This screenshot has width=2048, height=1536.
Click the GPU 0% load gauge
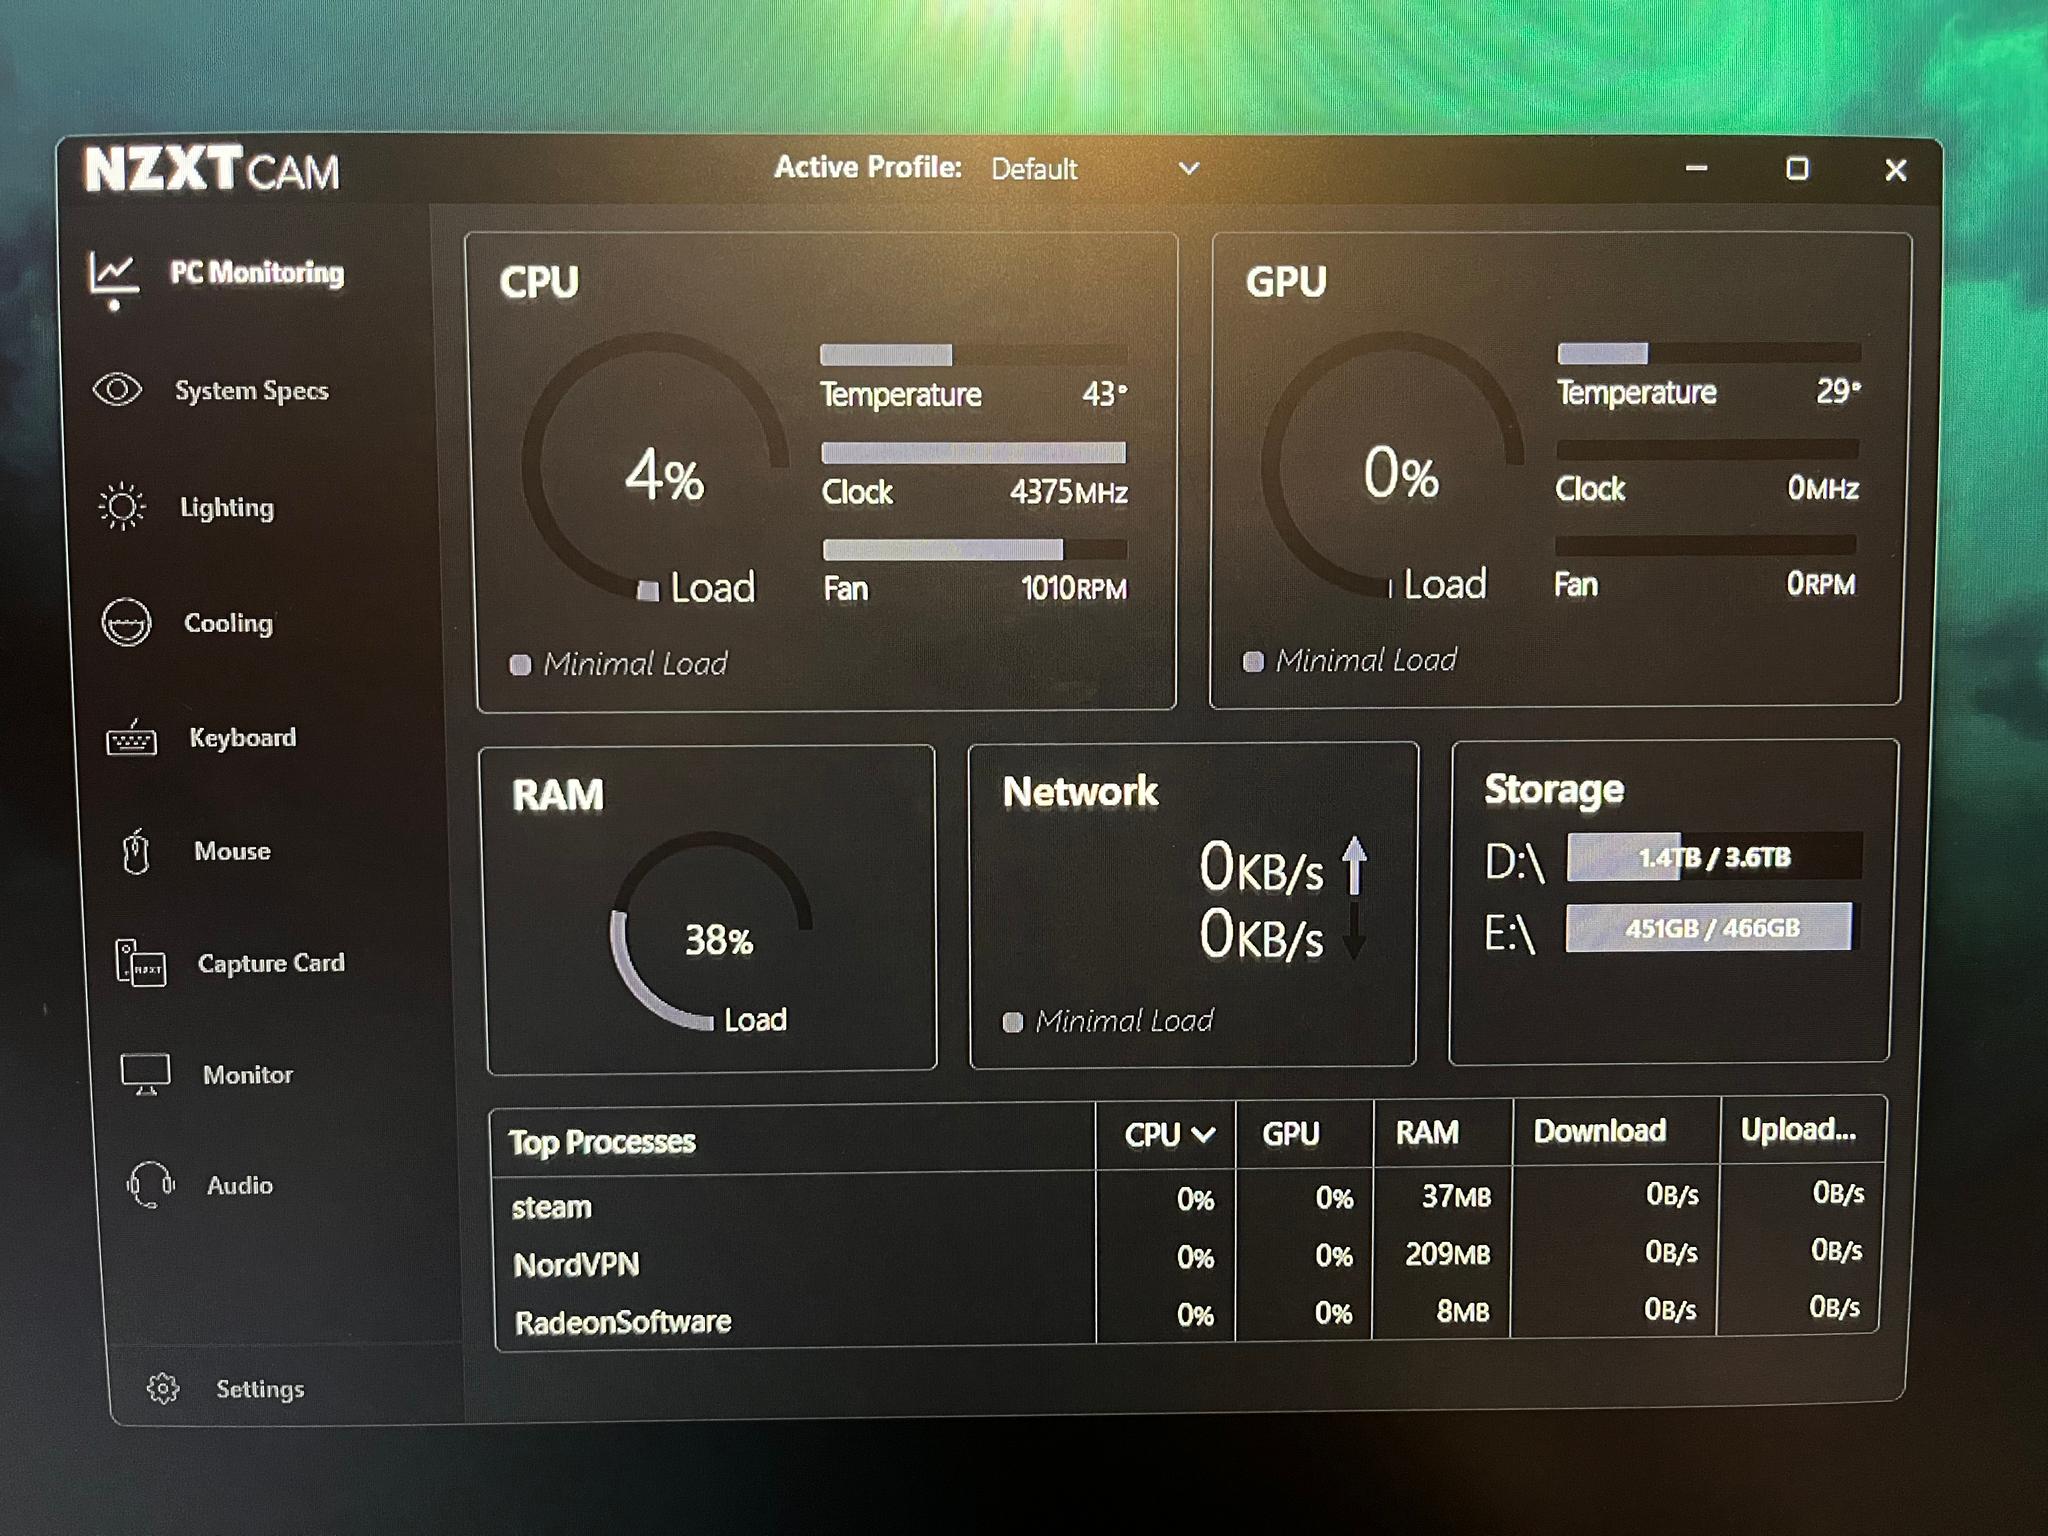pyautogui.click(x=1392, y=465)
